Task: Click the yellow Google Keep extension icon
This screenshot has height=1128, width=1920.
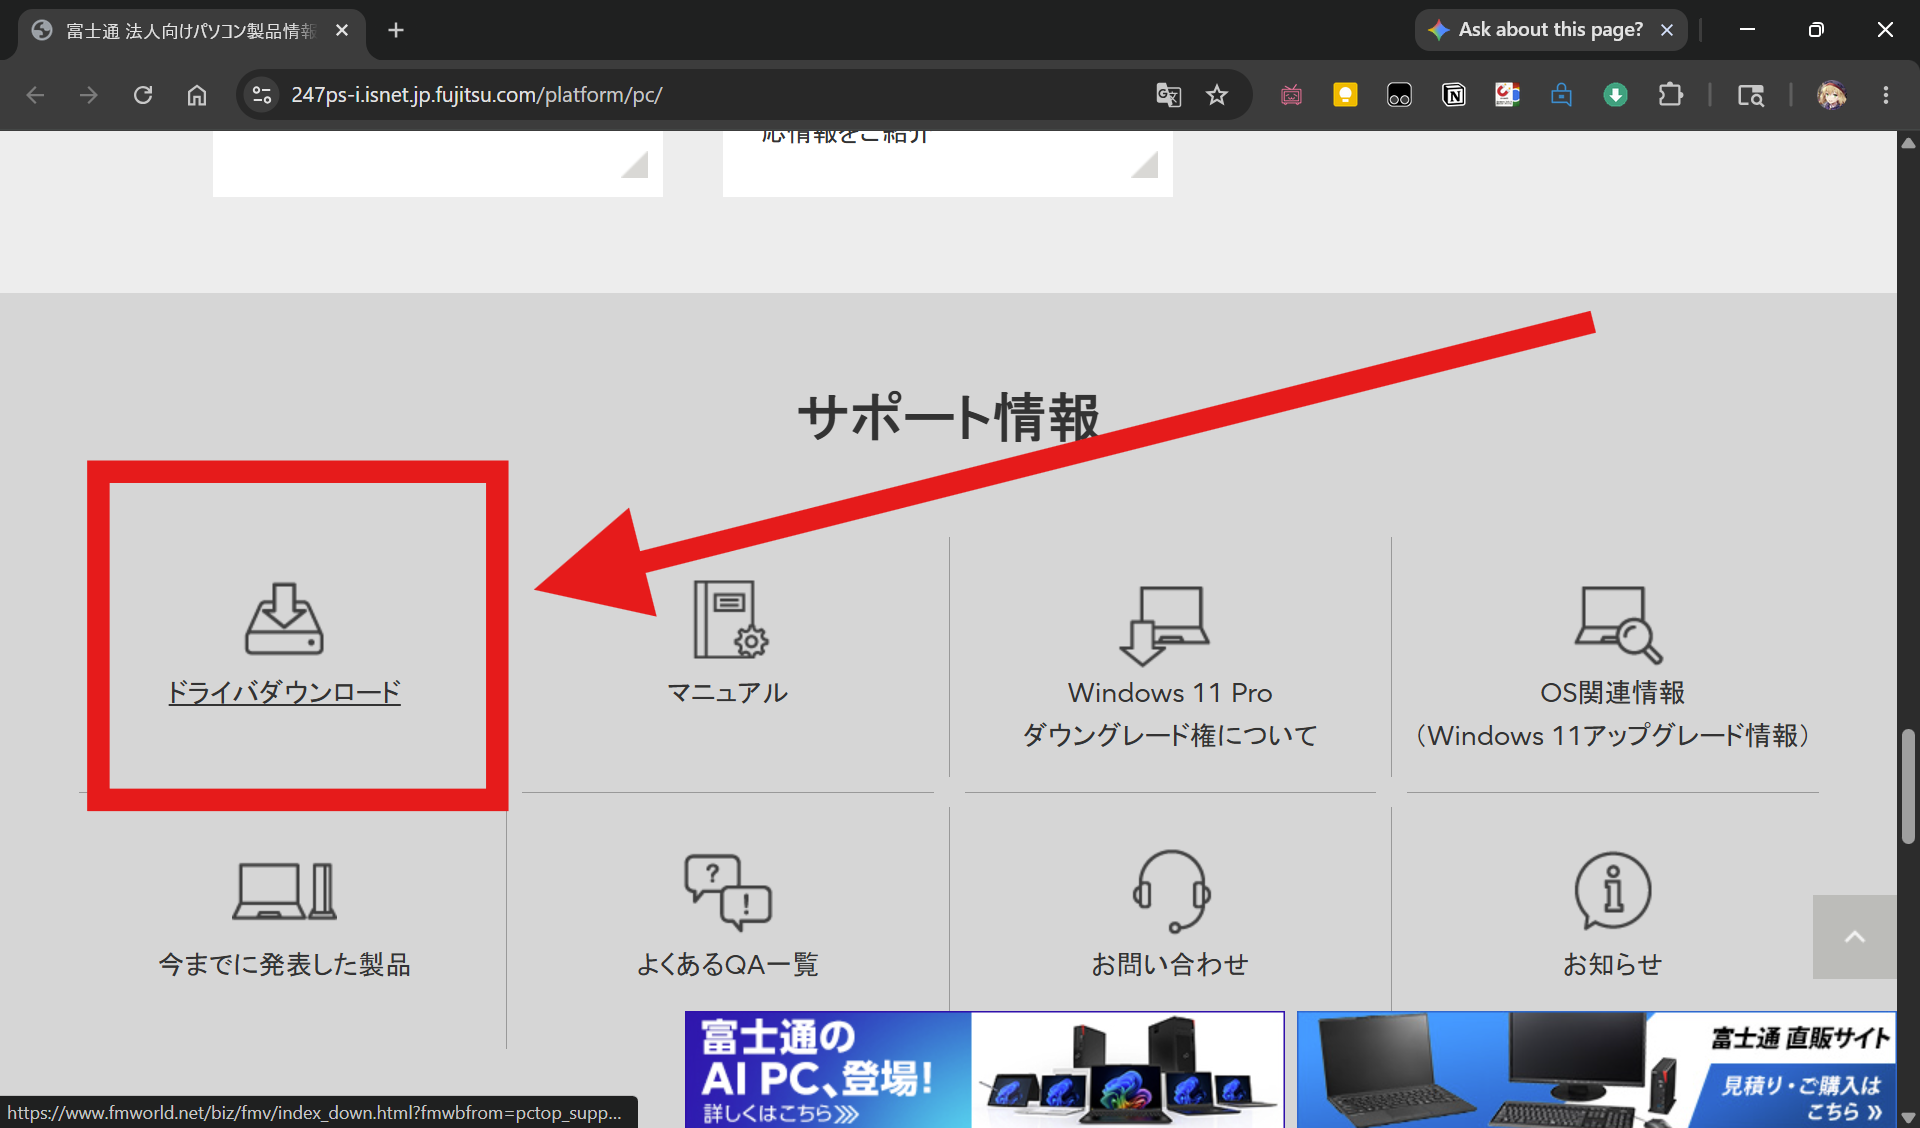Action: [x=1345, y=95]
